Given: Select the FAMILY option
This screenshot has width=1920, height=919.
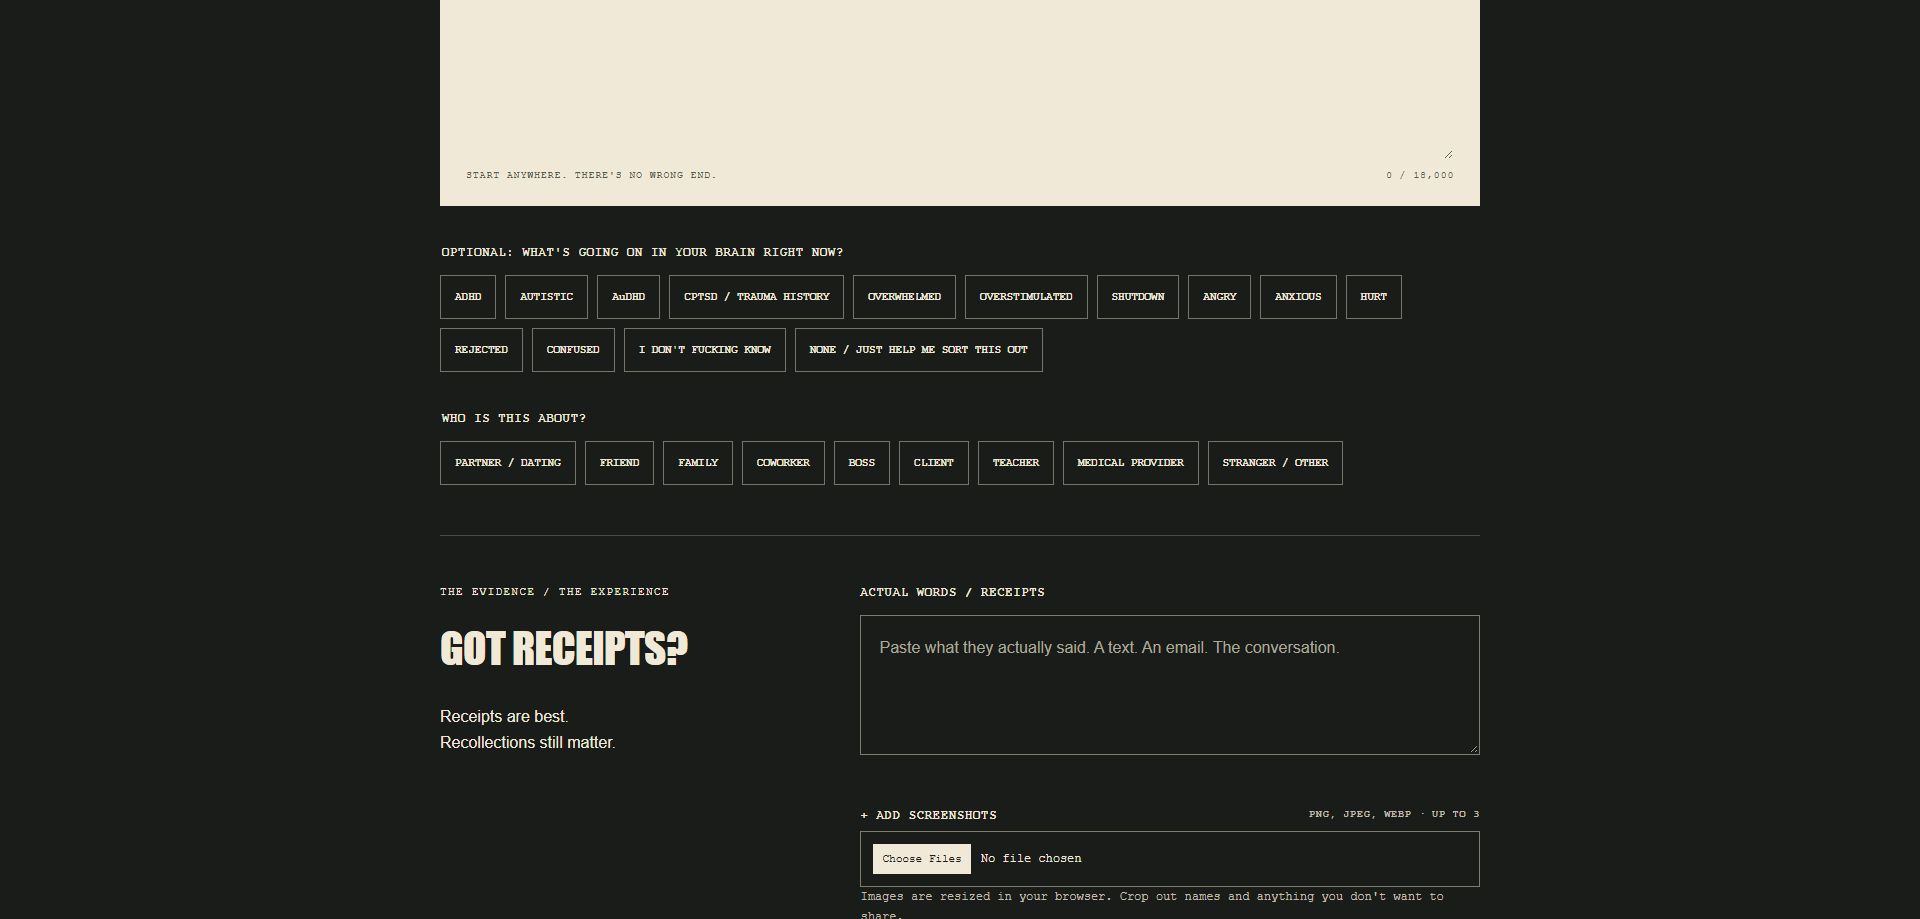Looking at the screenshot, I should click(698, 463).
